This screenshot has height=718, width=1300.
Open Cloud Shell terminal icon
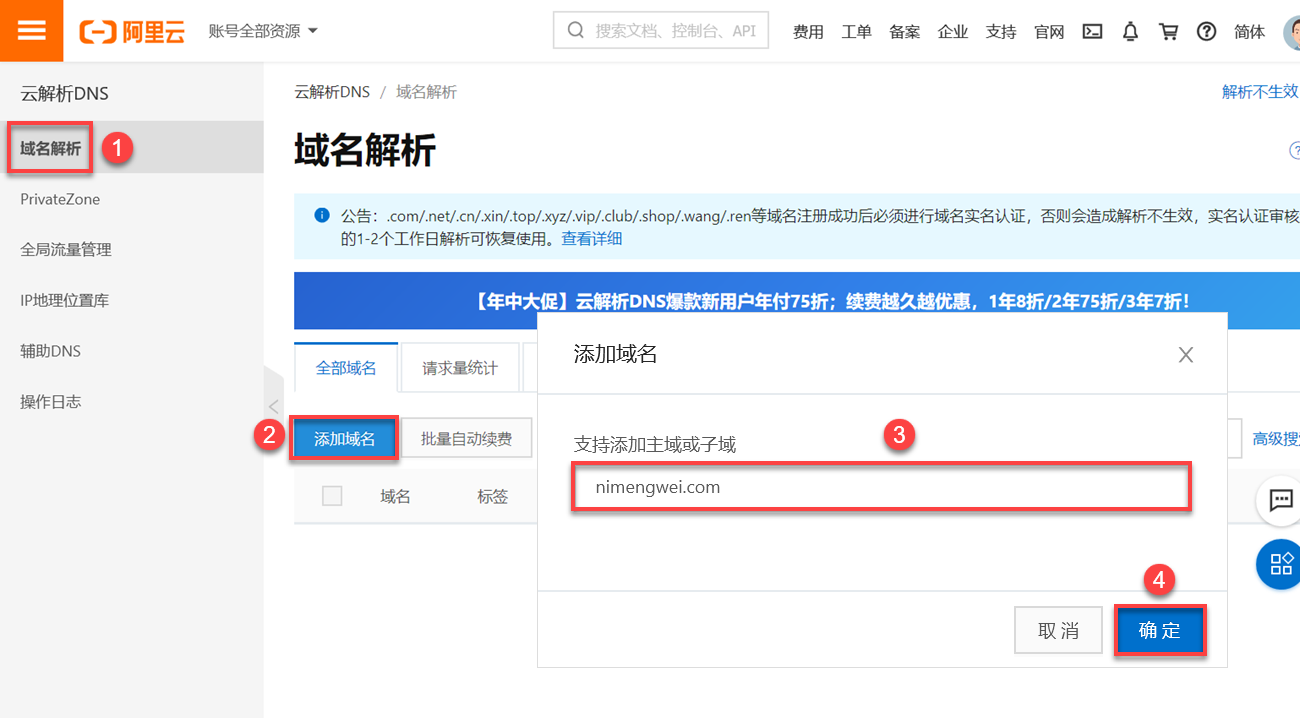coord(1093,31)
